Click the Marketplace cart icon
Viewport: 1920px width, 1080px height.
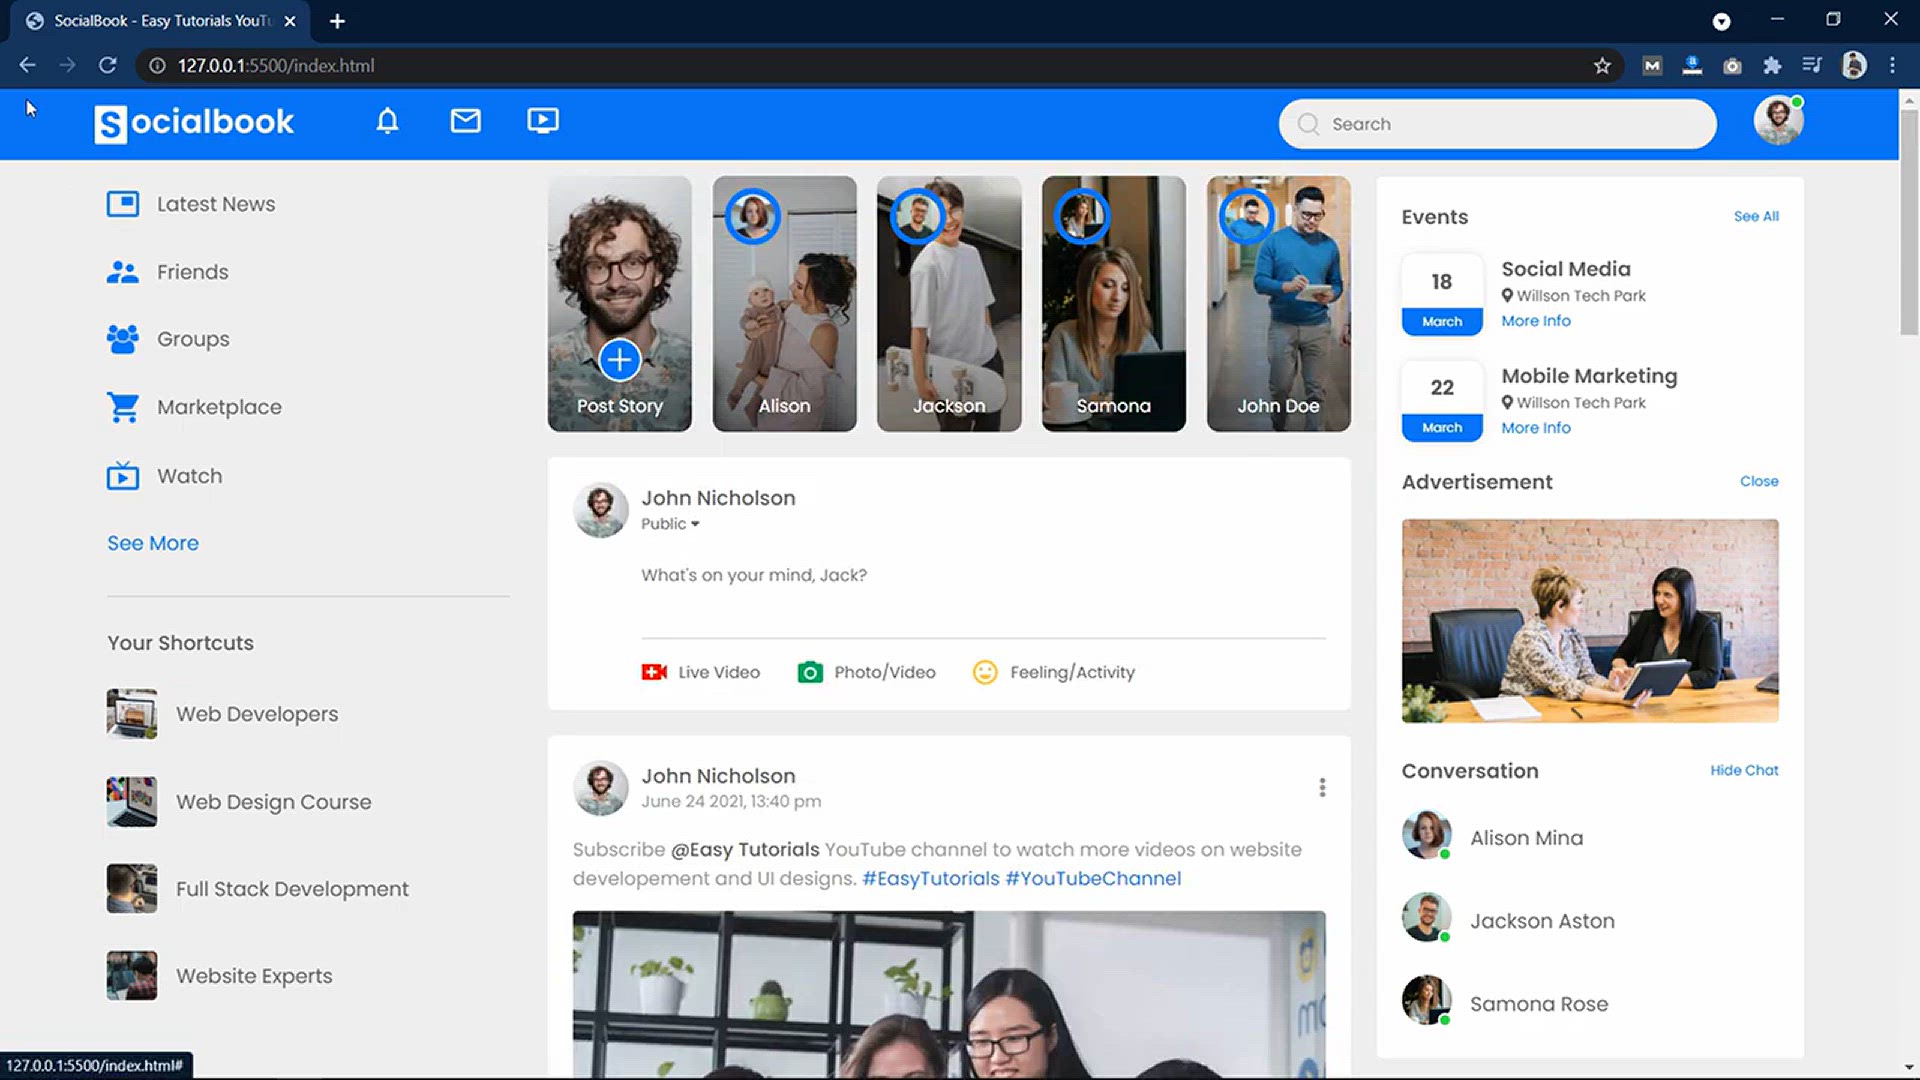click(123, 407)
